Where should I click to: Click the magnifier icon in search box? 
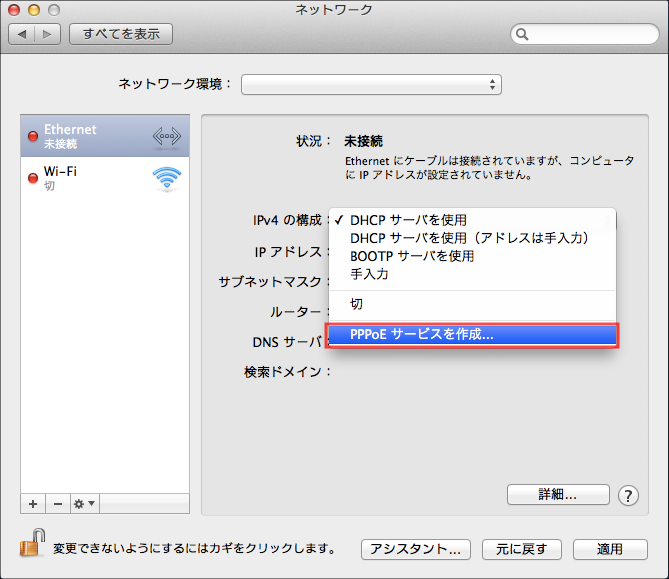pyautogui.click(x=522, y=34)
